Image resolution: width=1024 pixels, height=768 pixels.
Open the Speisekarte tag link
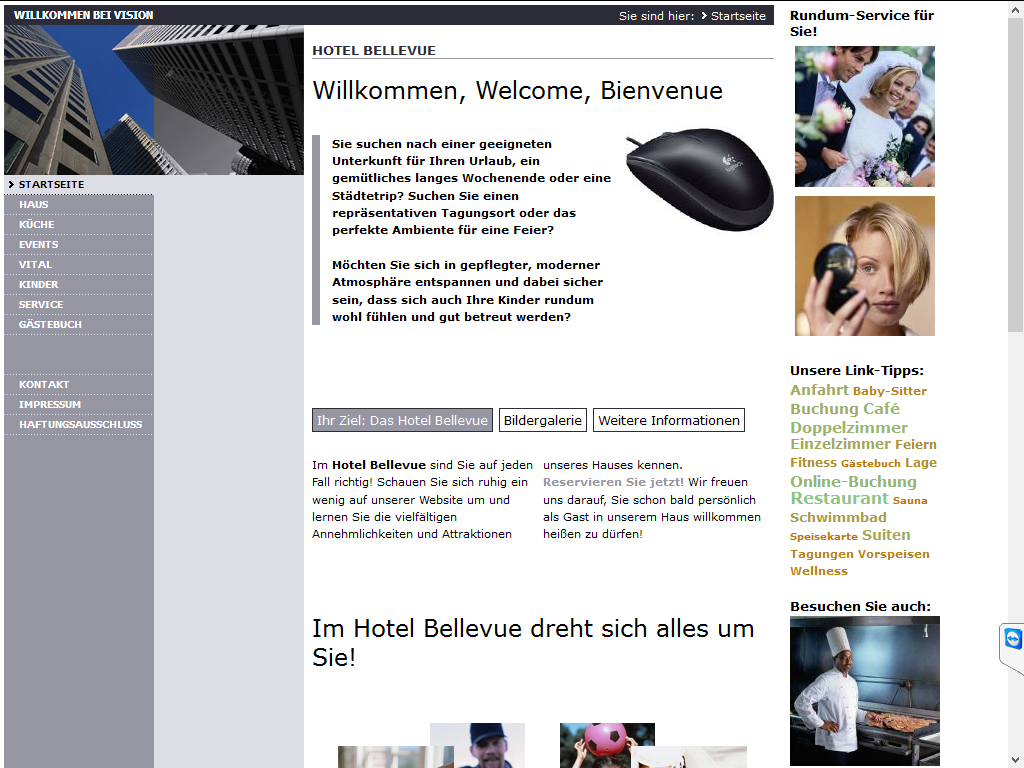point(824,537)
